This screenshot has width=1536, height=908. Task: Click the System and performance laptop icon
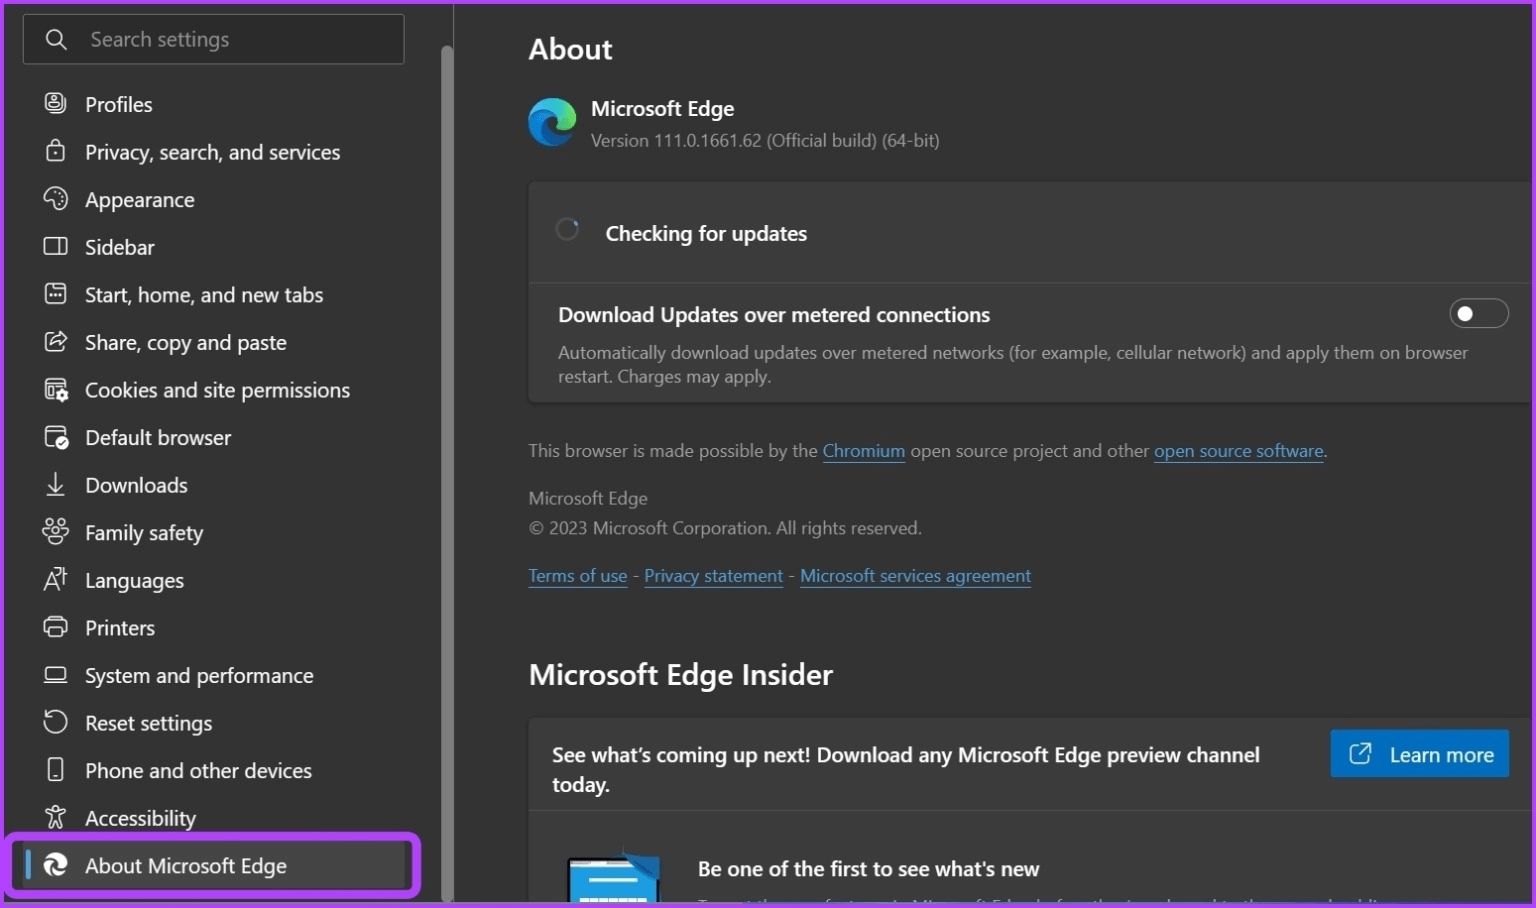[55, 675]
